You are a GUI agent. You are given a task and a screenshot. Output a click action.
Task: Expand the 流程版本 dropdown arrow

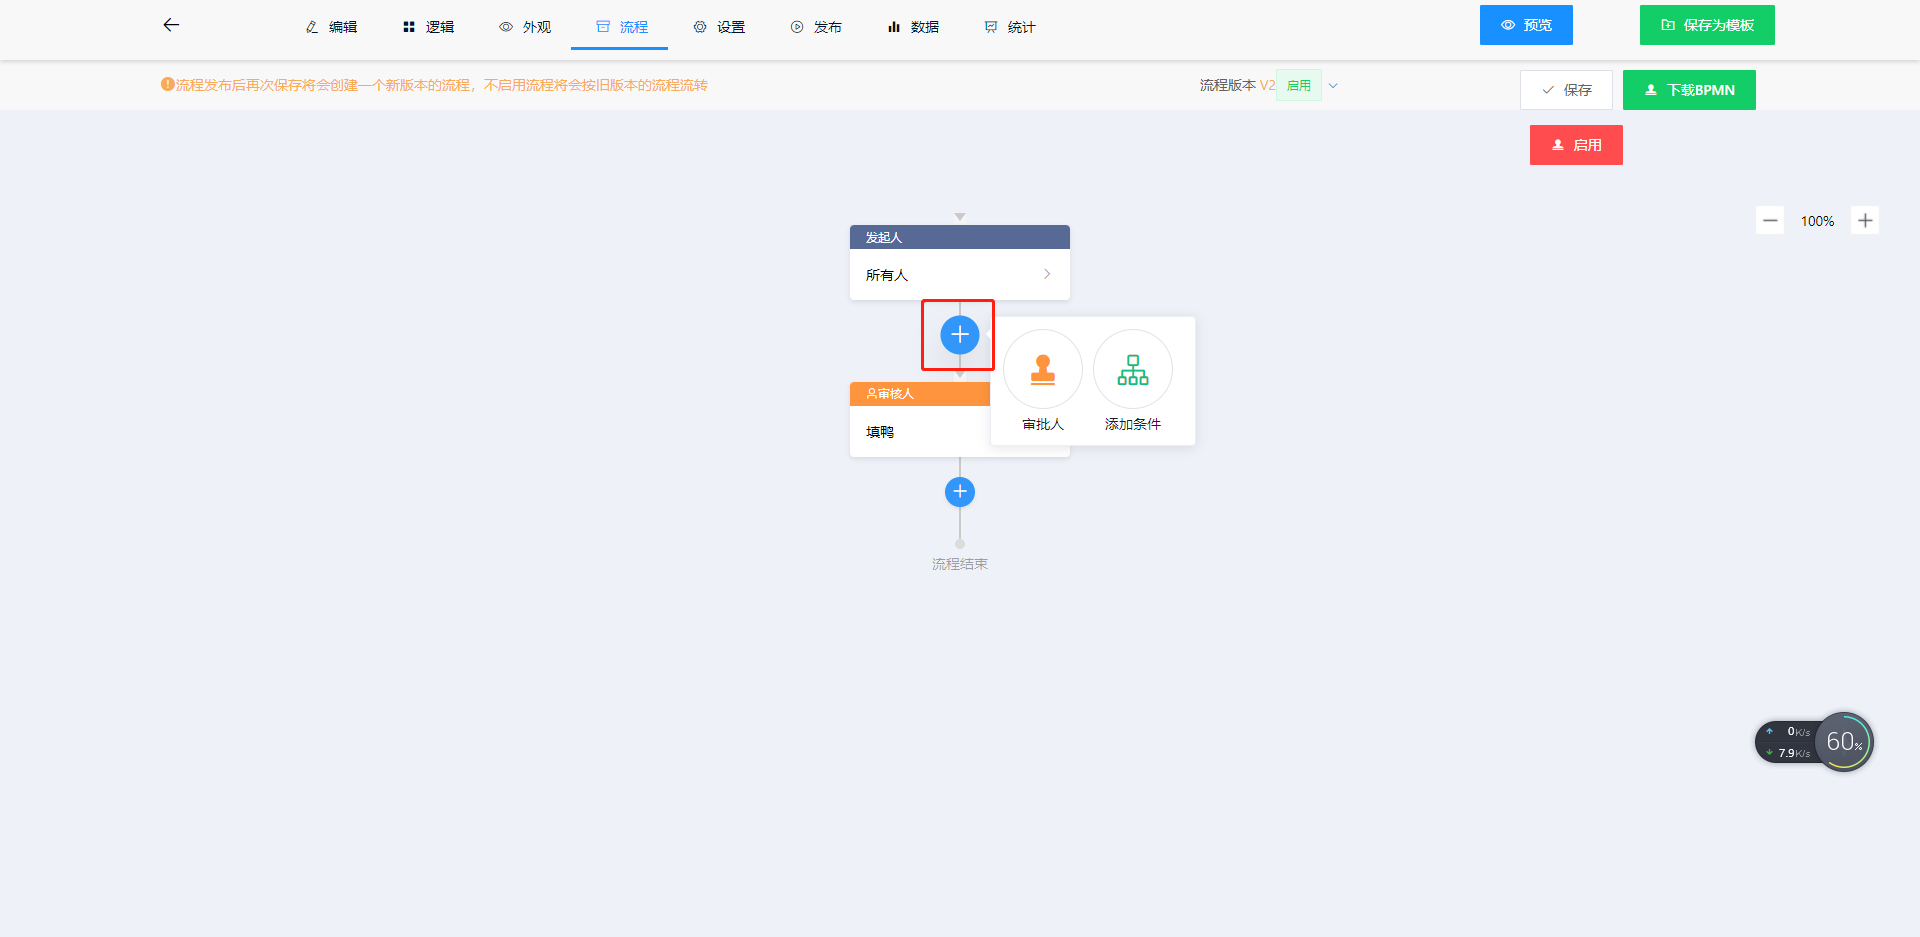tap(1333, 86)
